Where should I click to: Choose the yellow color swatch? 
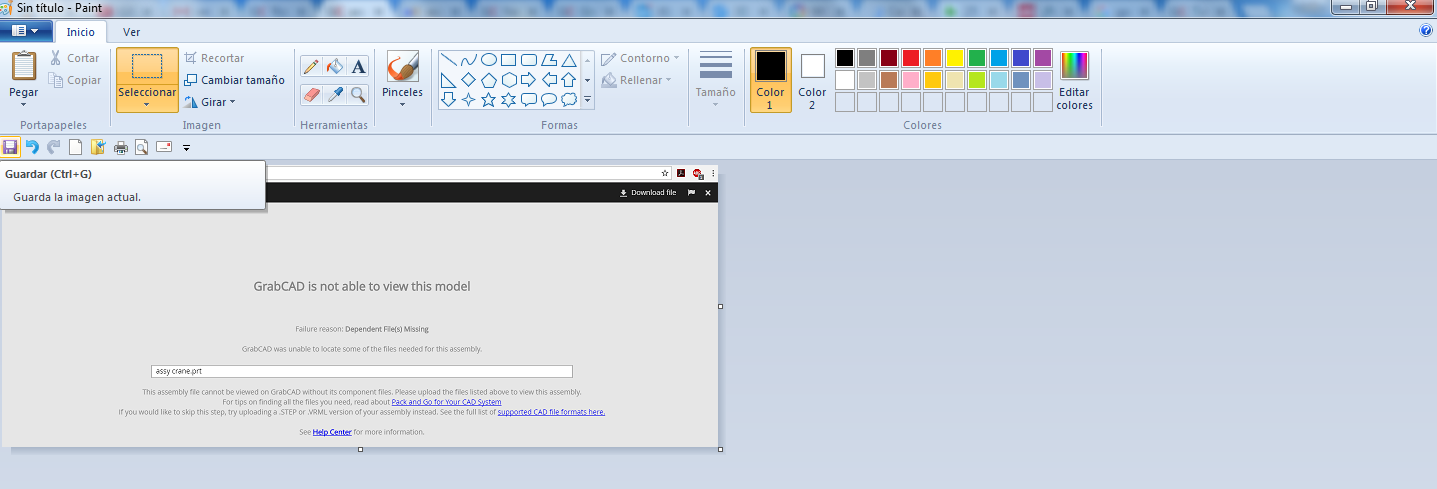(955, 58)
